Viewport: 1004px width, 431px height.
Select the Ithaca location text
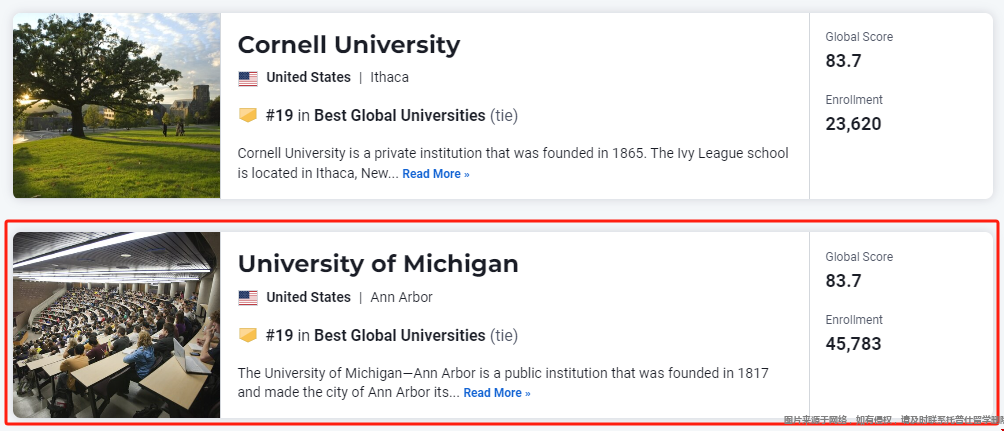click(x=389, y=77)
